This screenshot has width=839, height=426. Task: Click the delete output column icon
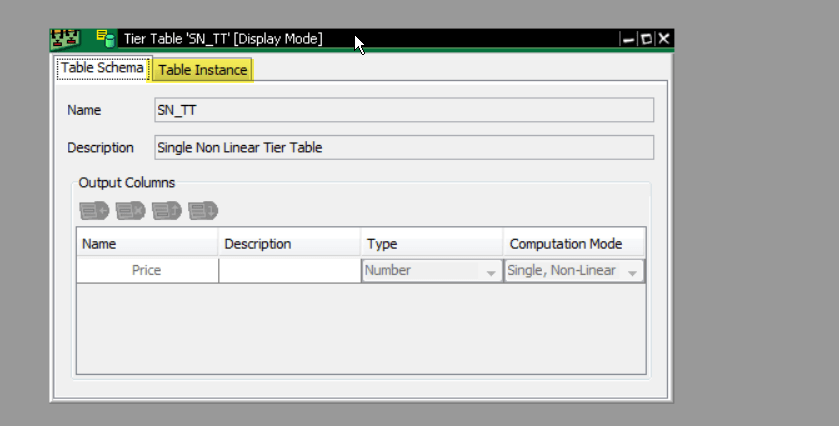coord(131,210)
